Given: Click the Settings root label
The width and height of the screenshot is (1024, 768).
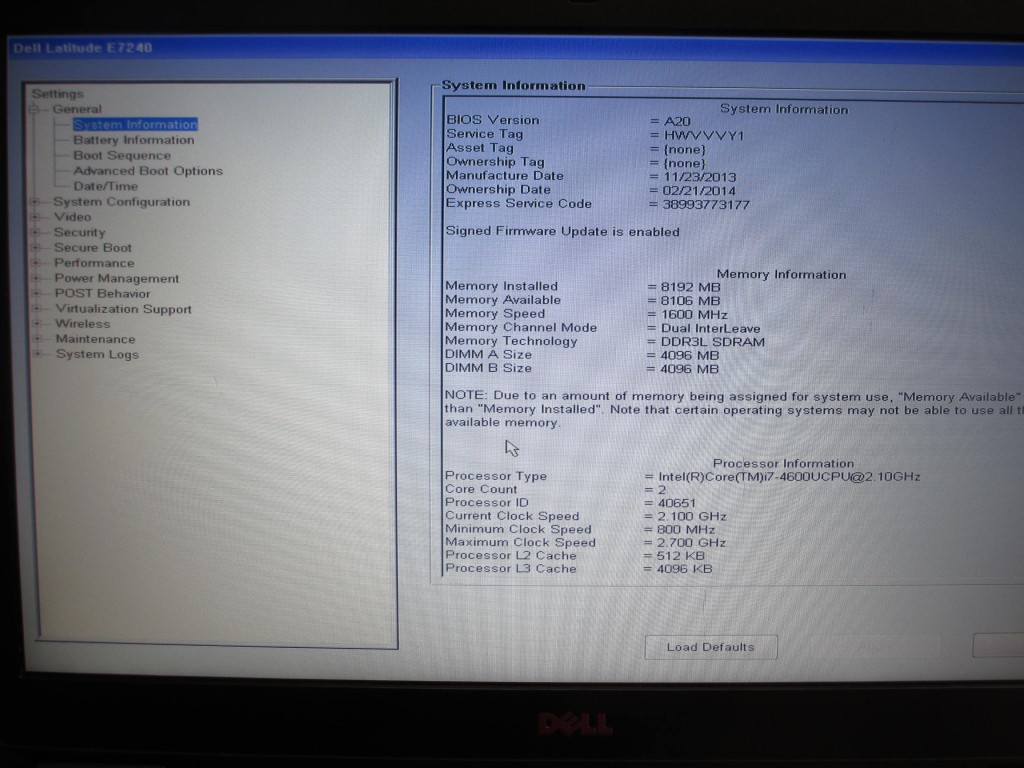Looking at the screenshot, I should click(x=57, y=94).
